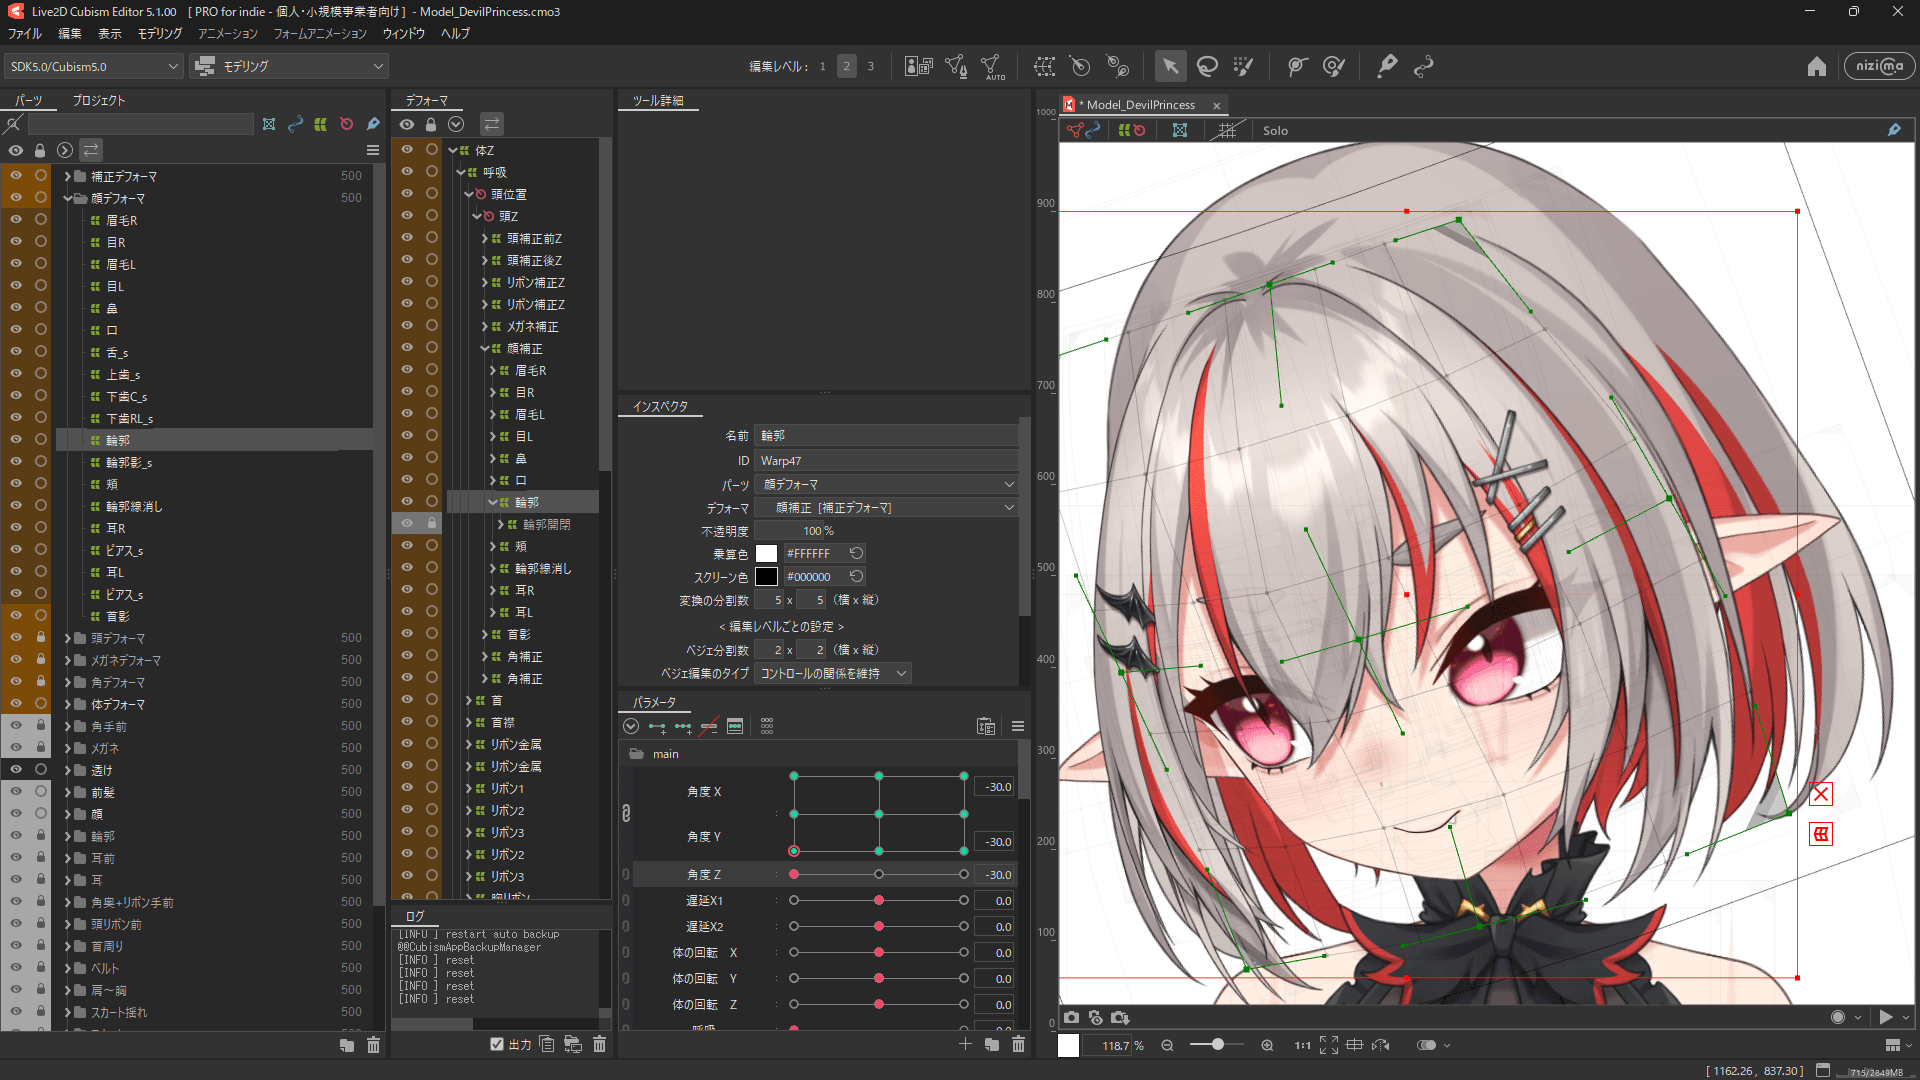The width and height of the screenshot is (1920, 1080).
Task: Open the ファイル menu
Action: point(25,33)
